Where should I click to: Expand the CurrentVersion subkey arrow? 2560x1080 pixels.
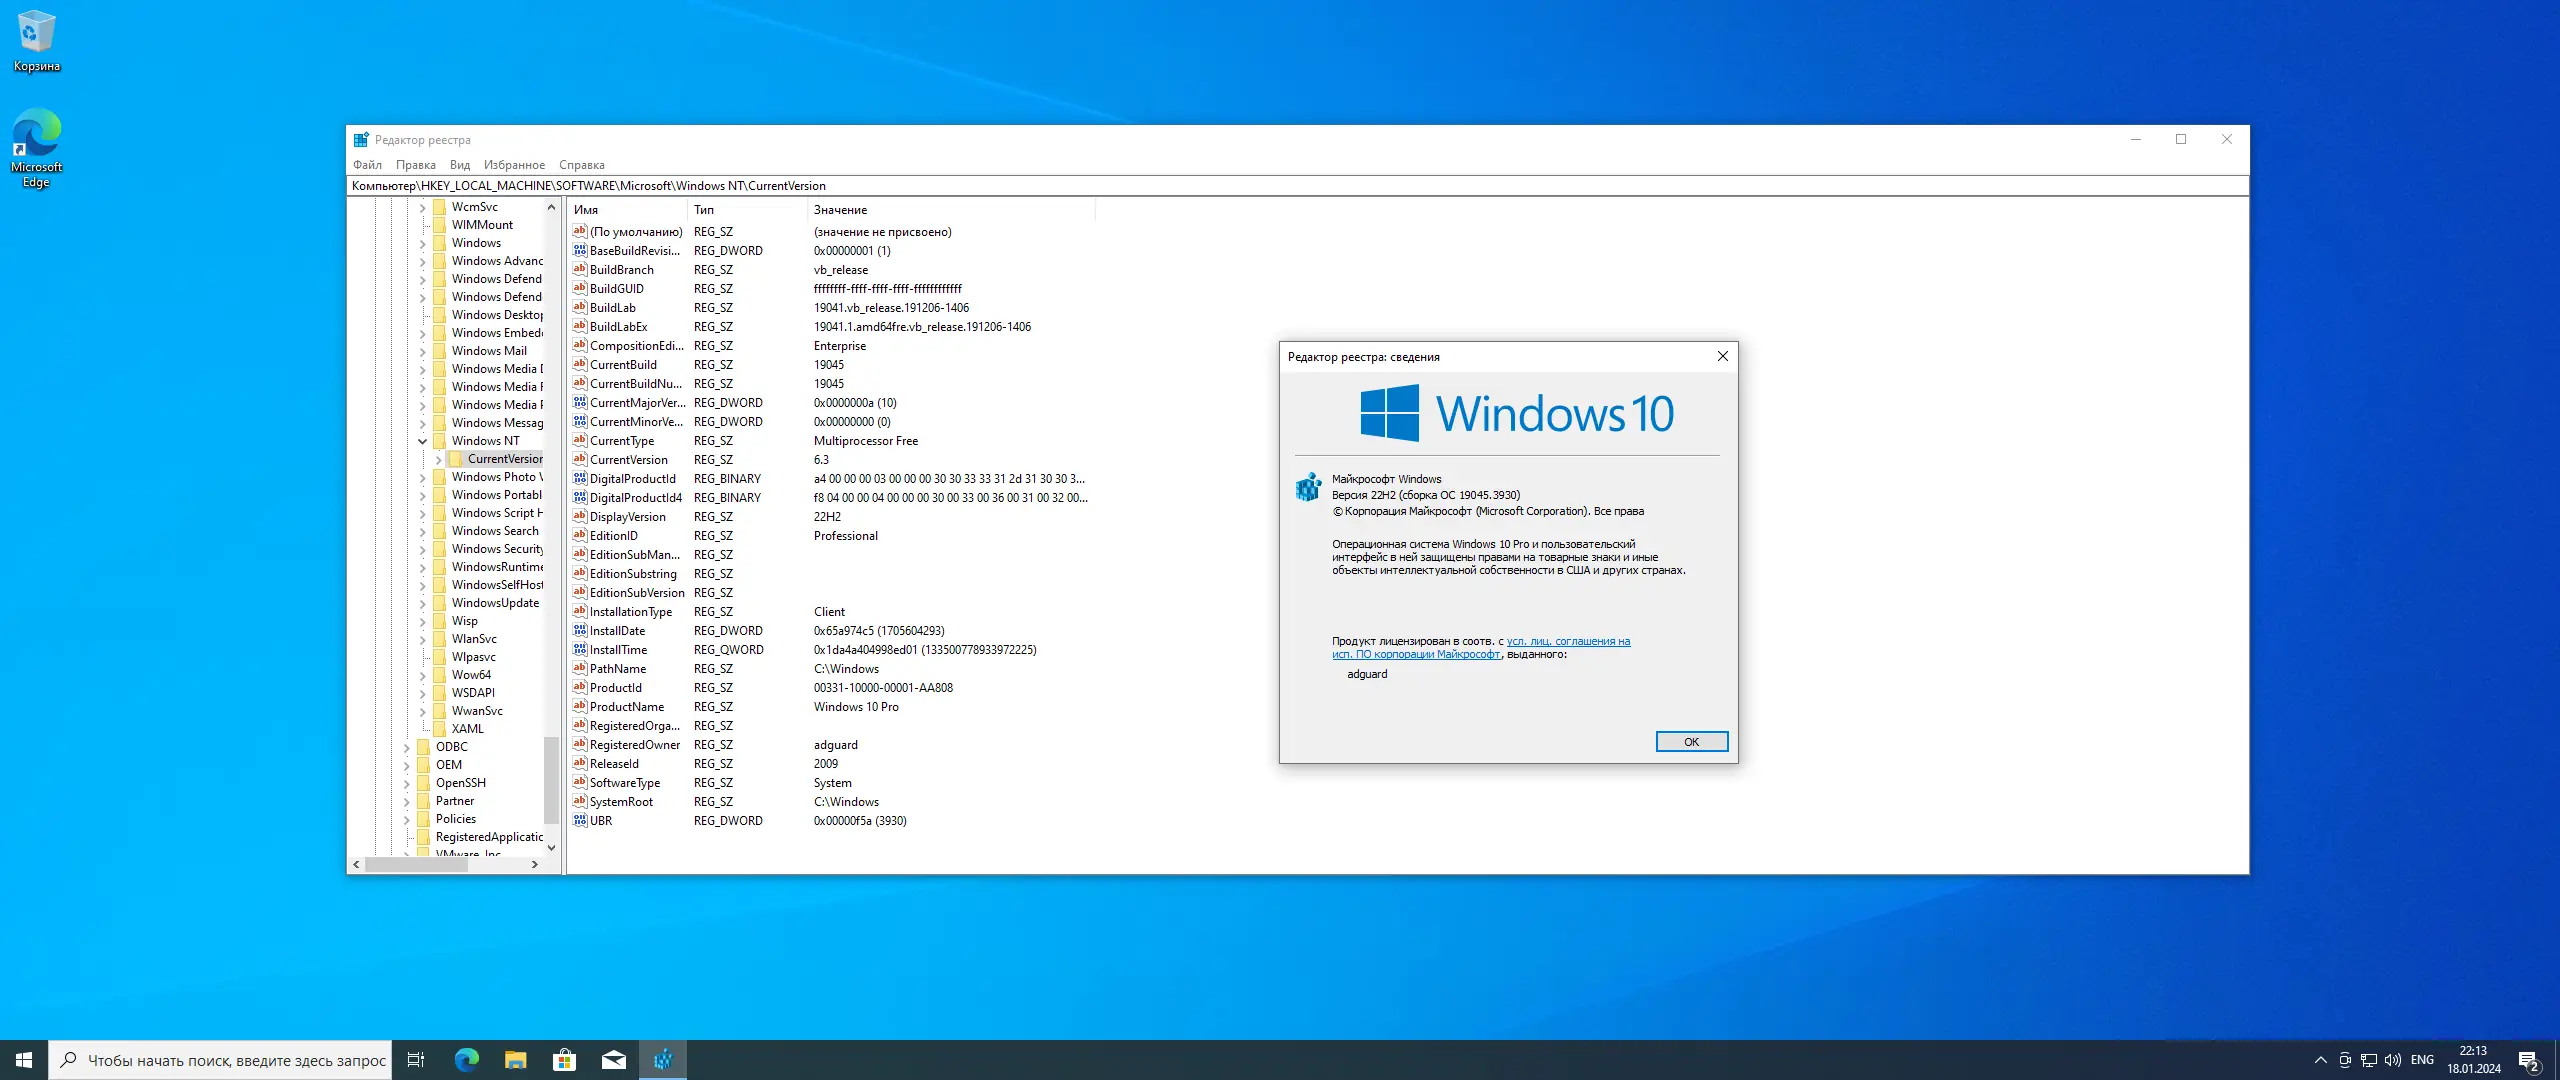tap(438, 459)
